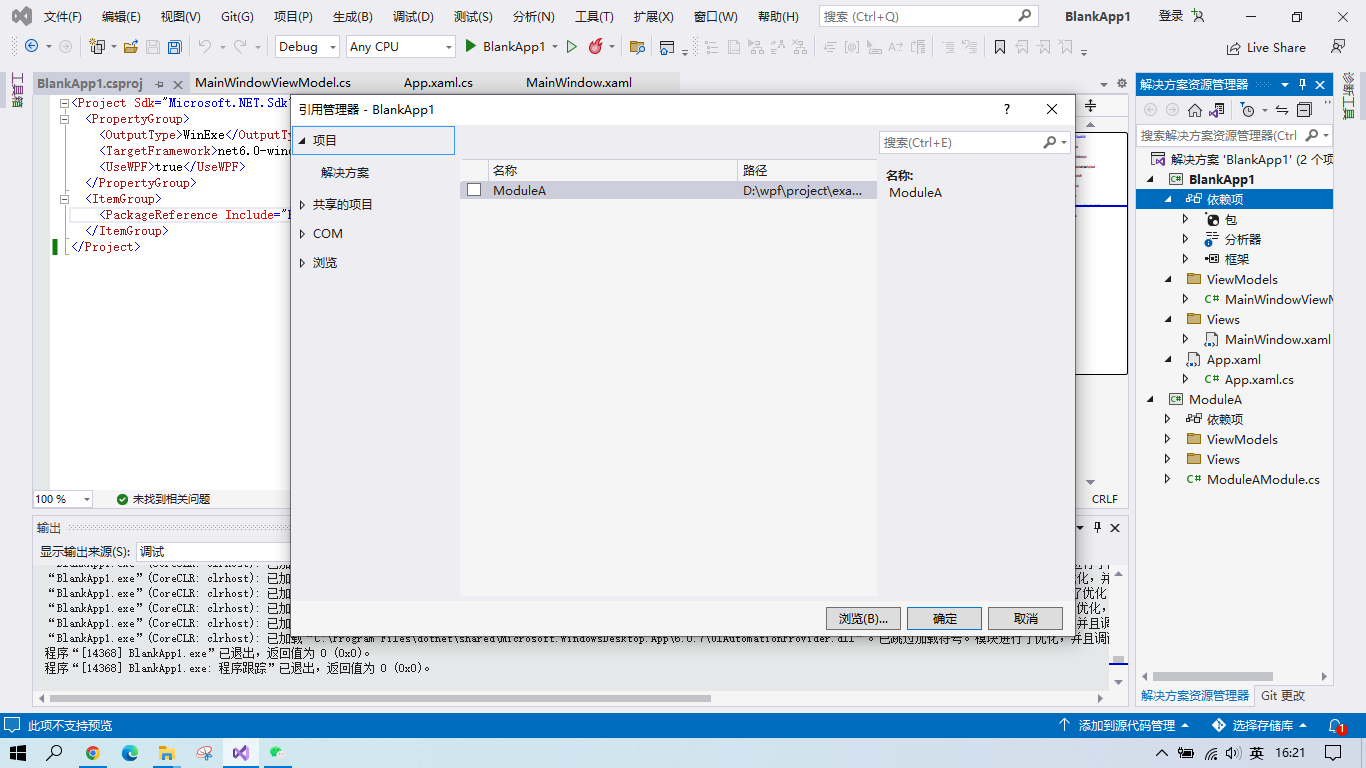The width and height of the screenshot is (1366, 768).
Task: Click the Visual Studio icon in Windows taskbar
Action: [240, 753]
